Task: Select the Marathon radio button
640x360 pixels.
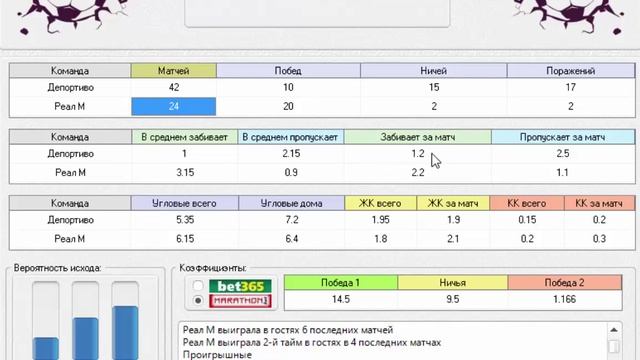Action: [x=198, y=301]
